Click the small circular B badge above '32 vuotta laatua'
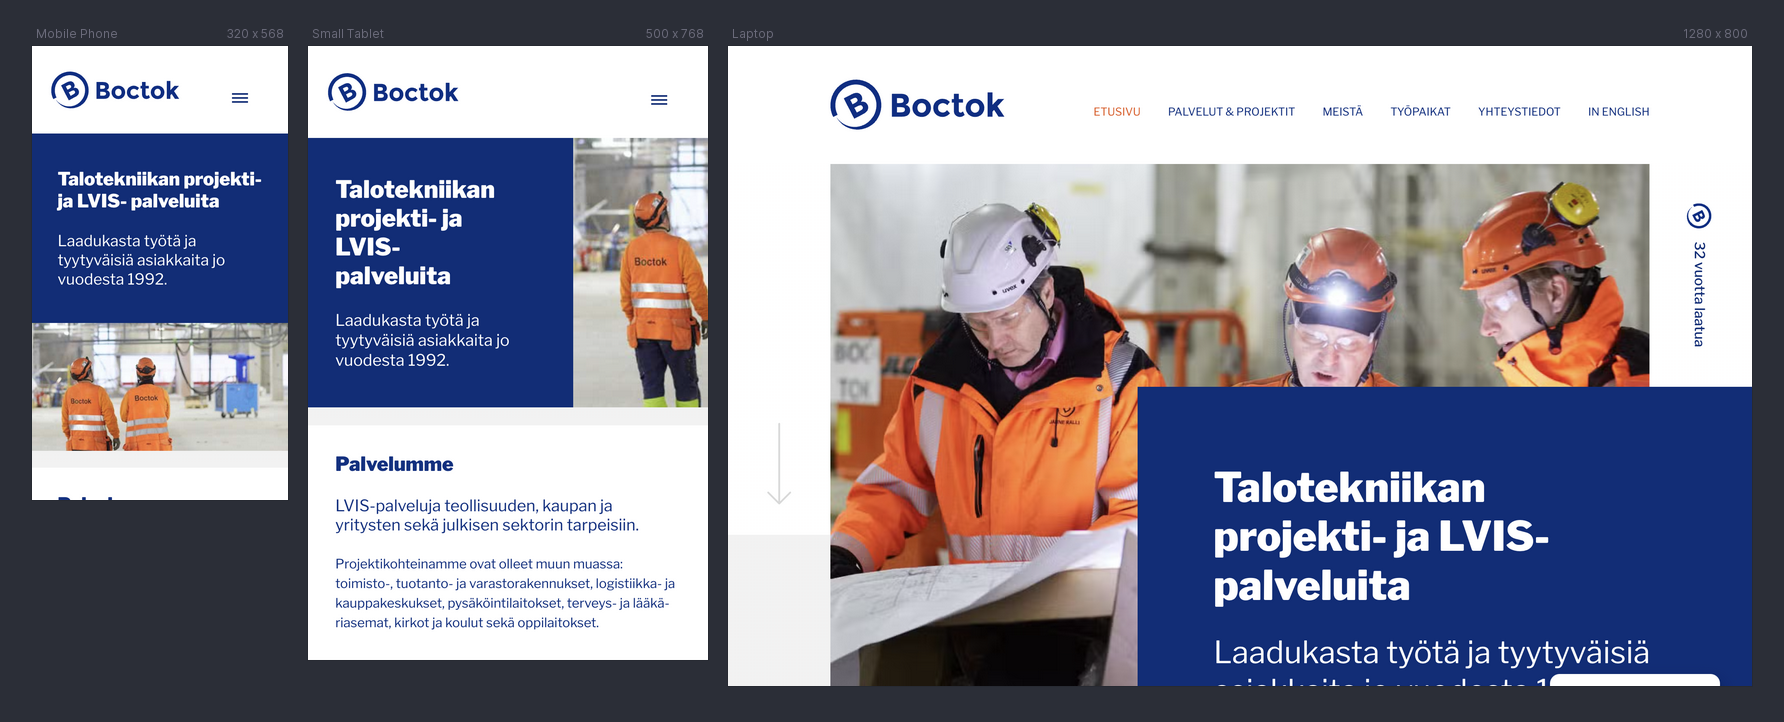This screenshot has height=722, width=1784. (x=1698, y=216)
